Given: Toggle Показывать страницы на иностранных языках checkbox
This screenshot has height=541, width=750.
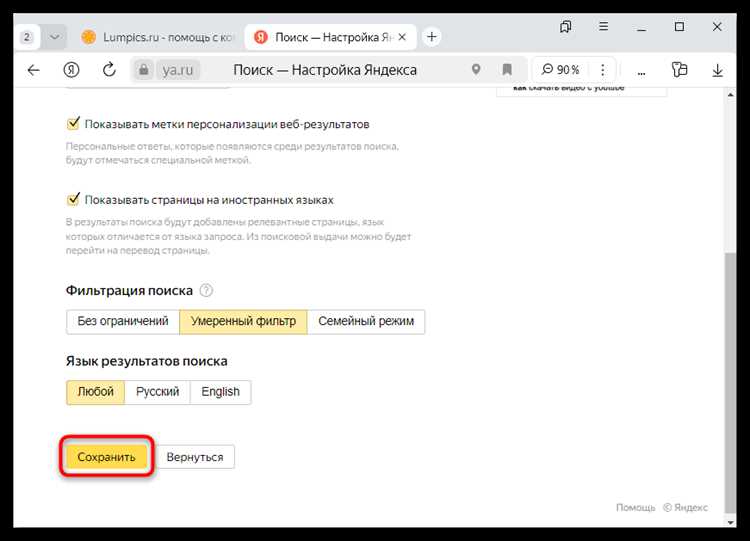Looking at the screenshot, I should 73,199.
